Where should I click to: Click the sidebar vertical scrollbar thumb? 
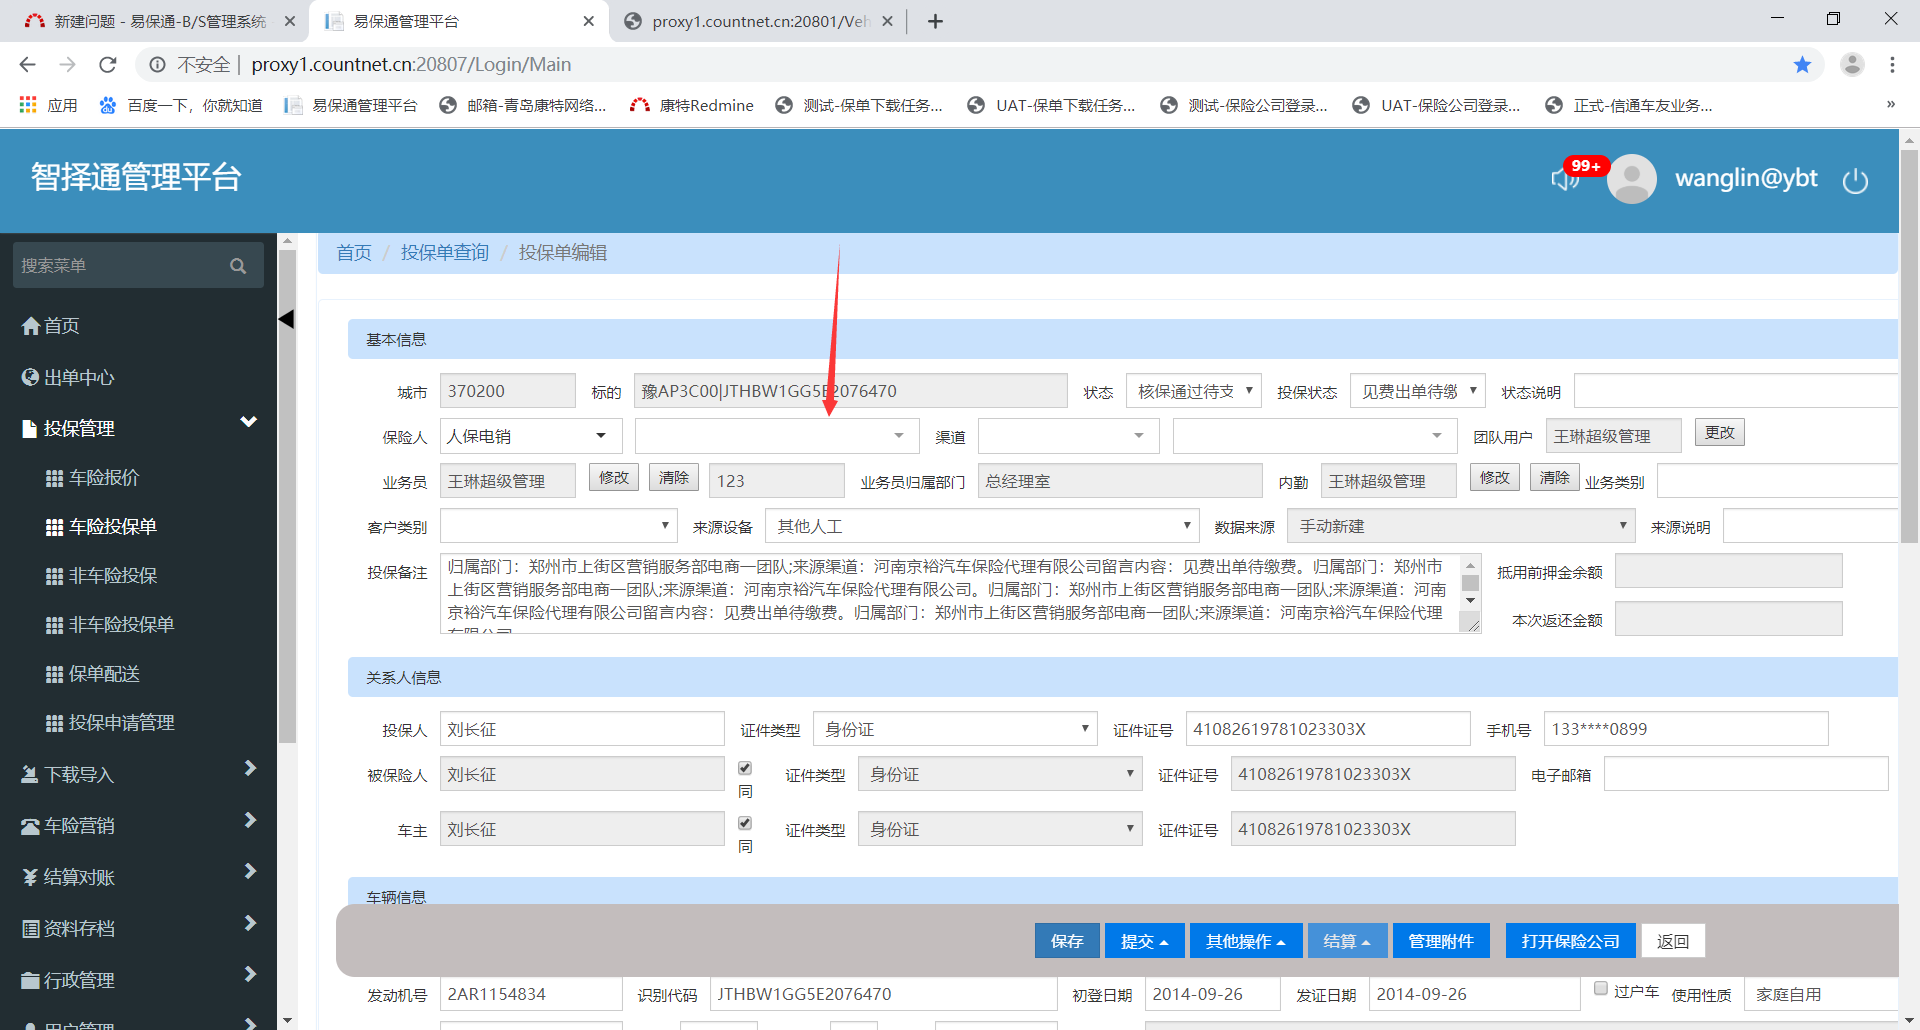(x=287, y=496)
